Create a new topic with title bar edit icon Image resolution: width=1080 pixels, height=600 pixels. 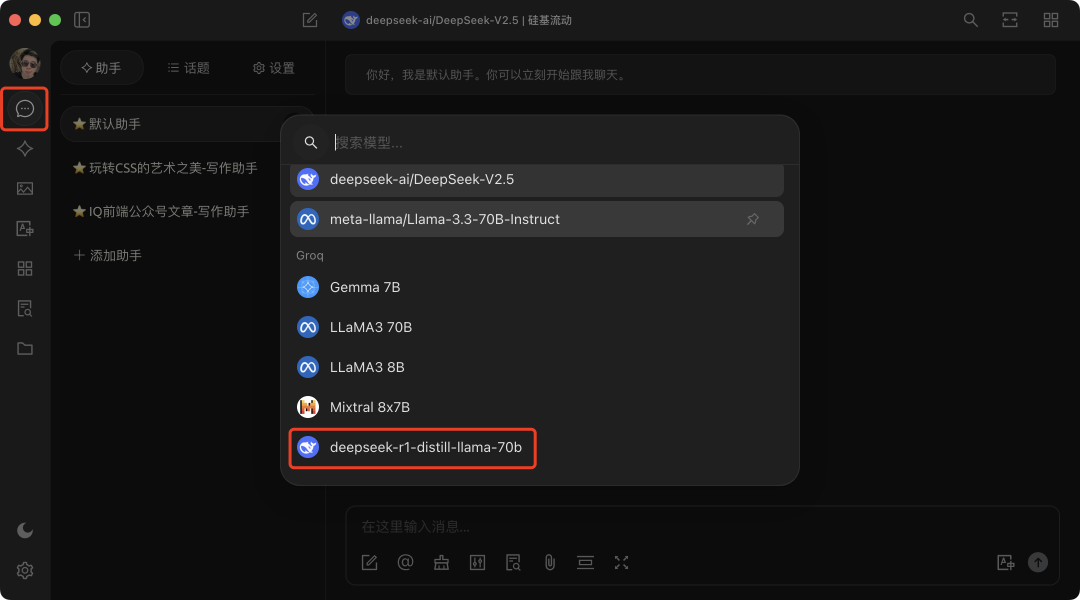[310, 20]
